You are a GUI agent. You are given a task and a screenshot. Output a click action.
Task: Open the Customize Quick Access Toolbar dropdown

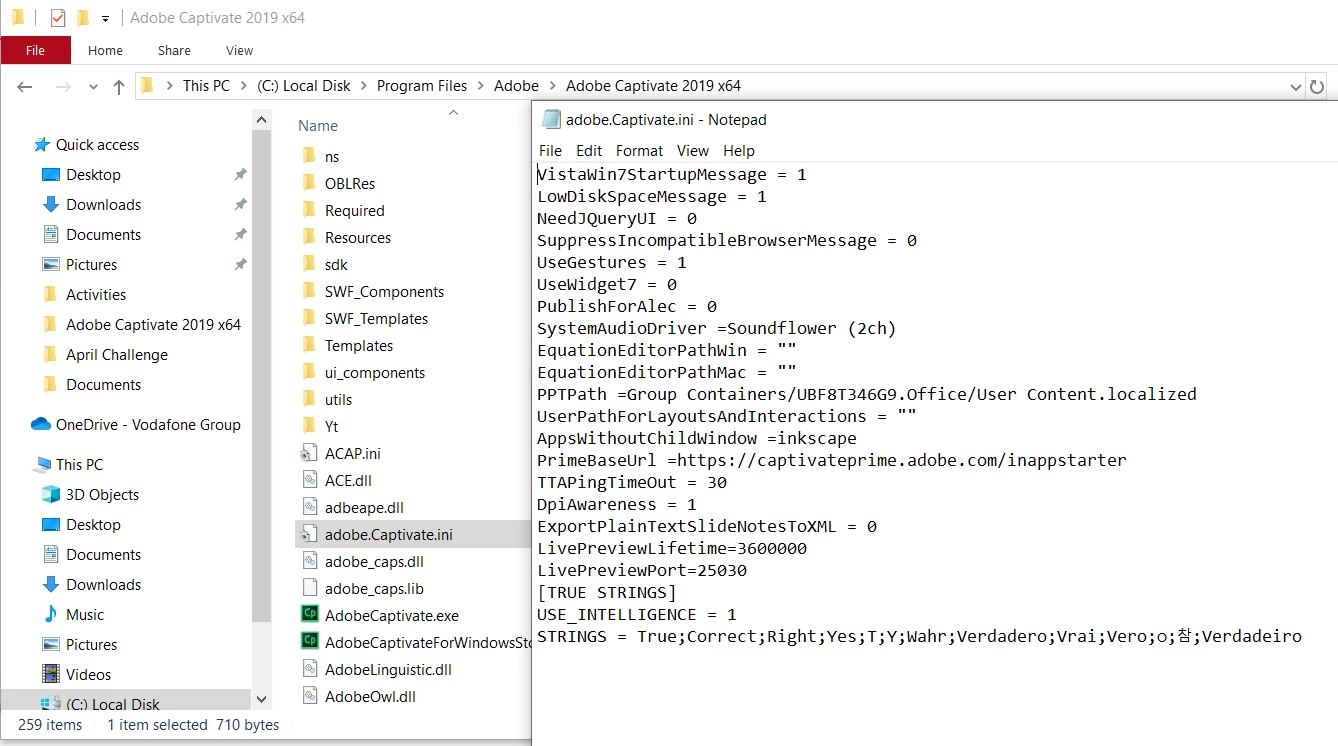coord(105,18)
